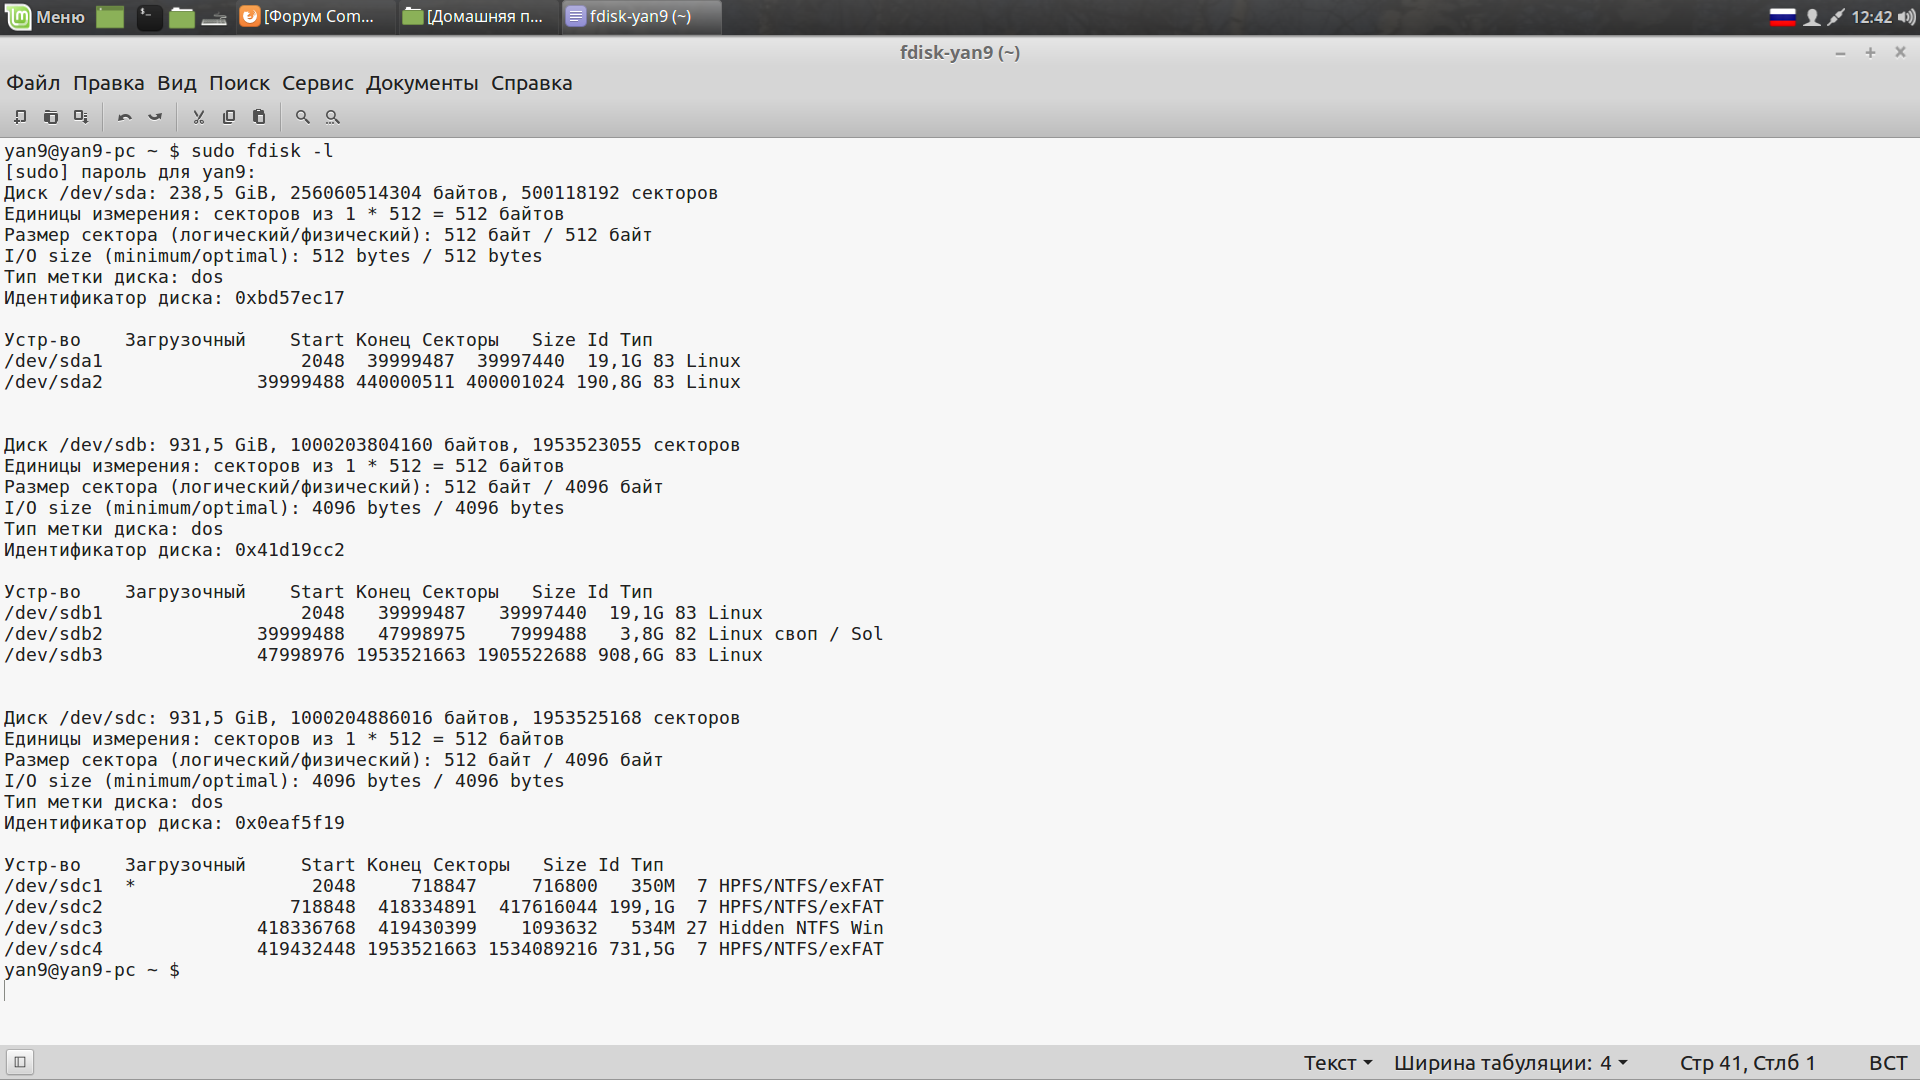Click the undo arrow icon
This screenshot has height=1080, width=1920.
(125, 117)
